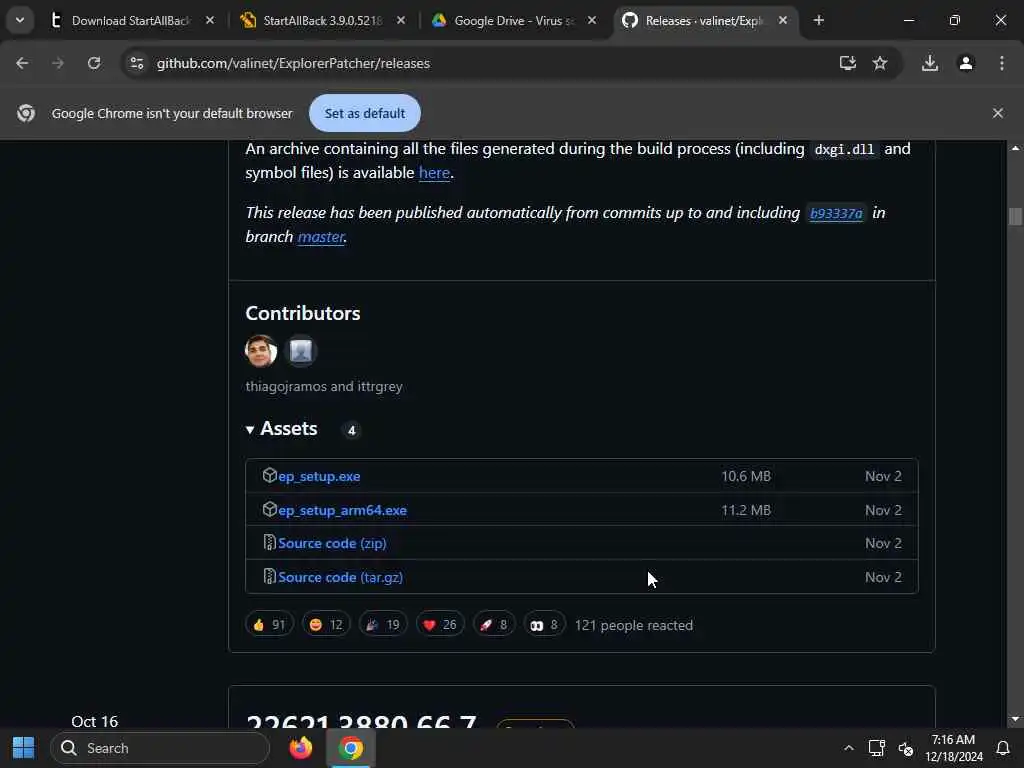The width and height of the screenshot is (1024, 768).
Task: Download ep_setup.exe
Action: (x=319, y=477)
